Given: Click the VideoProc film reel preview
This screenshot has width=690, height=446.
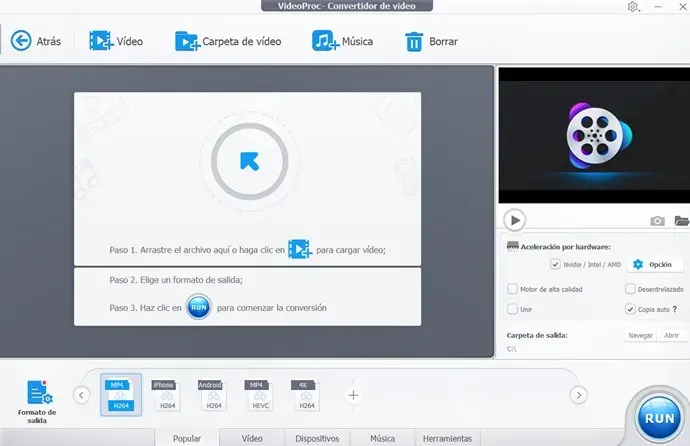Looking at the screenshot, I should 598,135.
